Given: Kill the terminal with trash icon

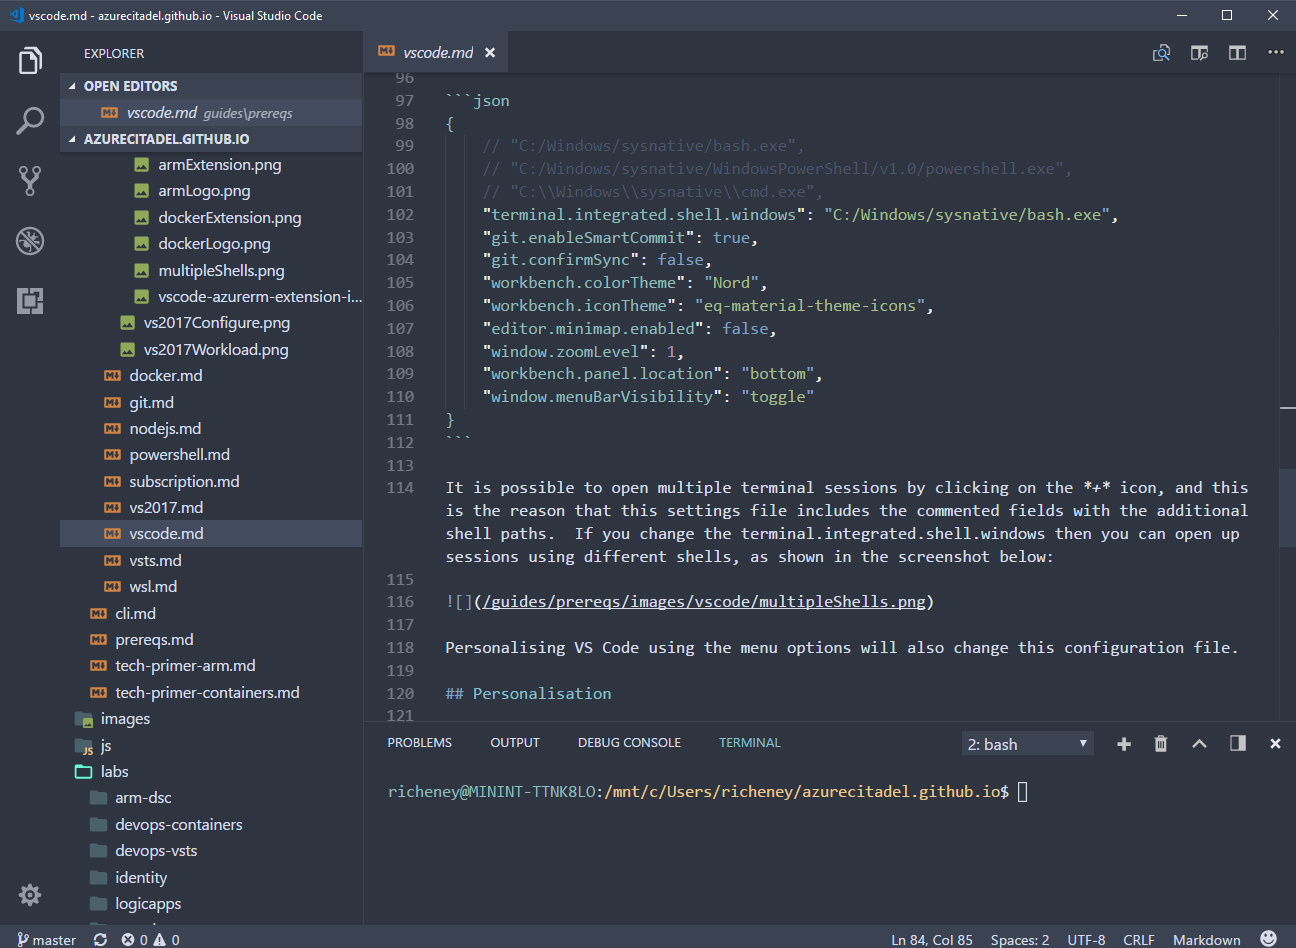Looking at the screenshot, I should click(1161, 743).
